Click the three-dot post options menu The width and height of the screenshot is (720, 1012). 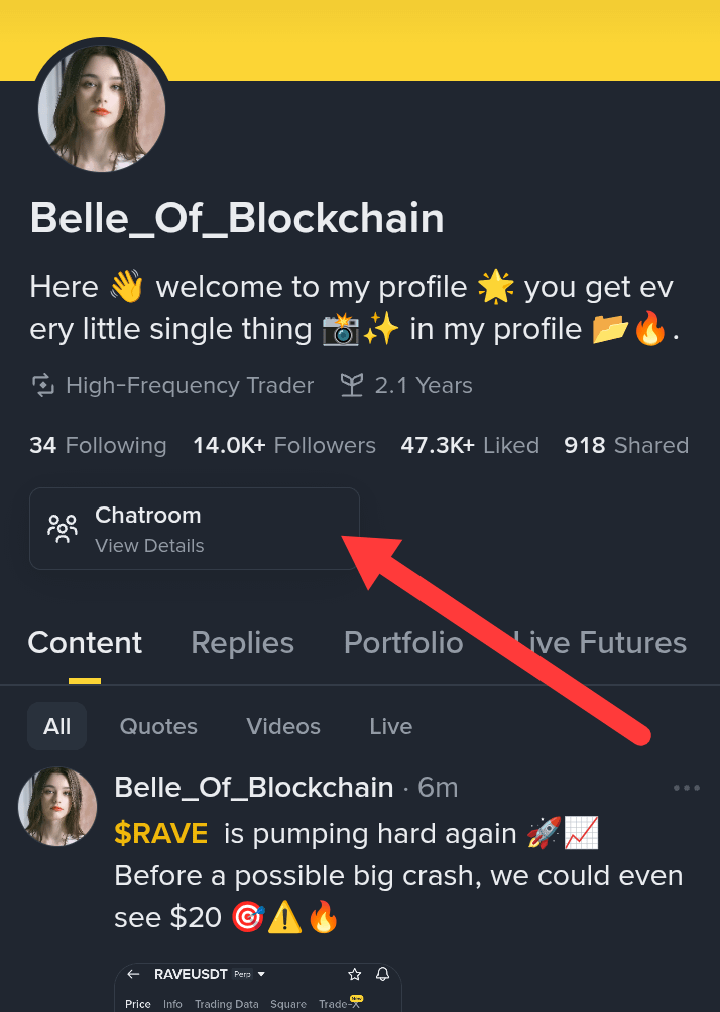click(686, 788)
